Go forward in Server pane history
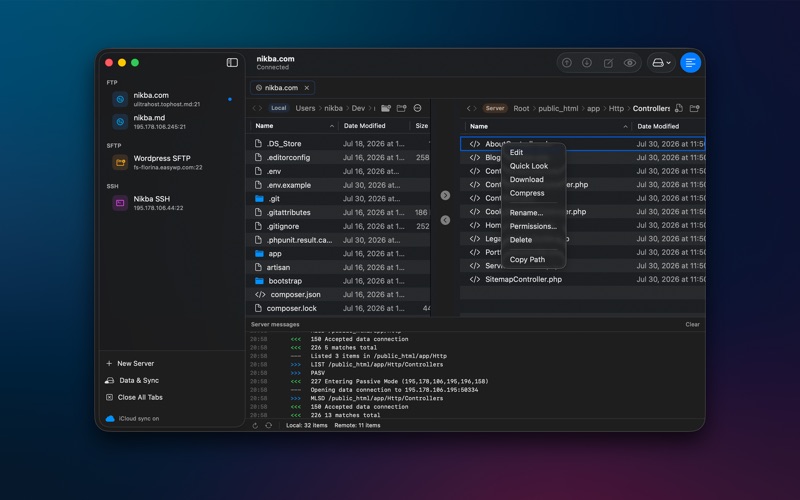The image size is (800, 500). [475, 108]
